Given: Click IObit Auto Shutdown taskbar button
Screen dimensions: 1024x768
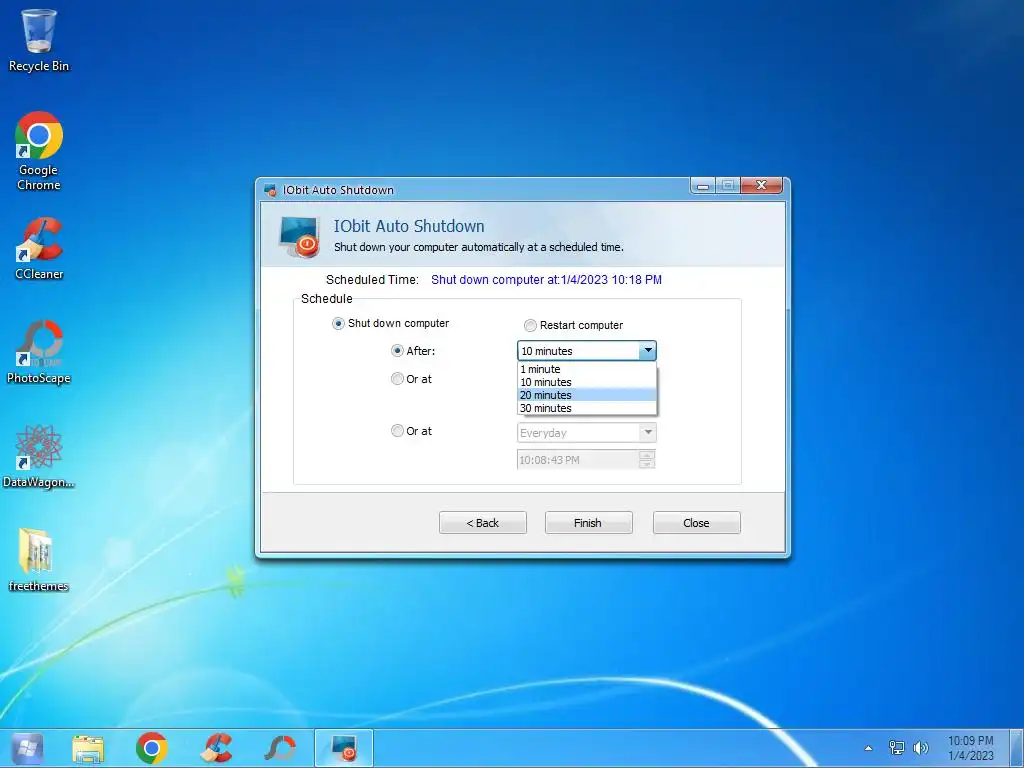Looking at the screenshot, I should (x=344, y=748).
